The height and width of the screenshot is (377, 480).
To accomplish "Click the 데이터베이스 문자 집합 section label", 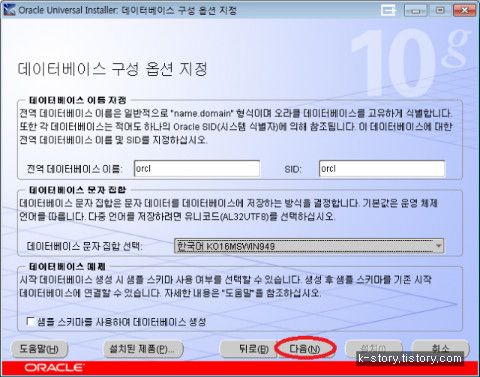I will [77, 190].
